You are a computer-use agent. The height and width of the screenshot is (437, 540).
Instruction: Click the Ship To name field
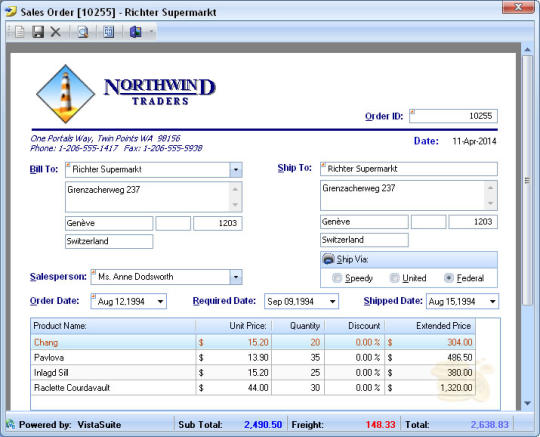409,169
